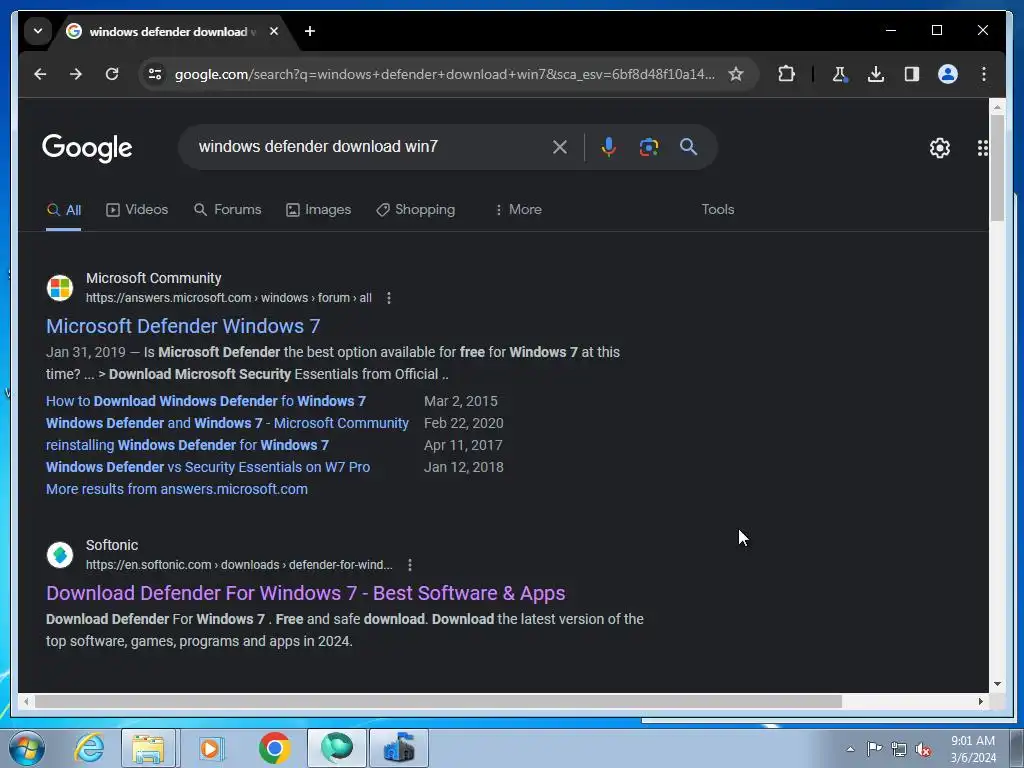Image resolution: width=1024 pixels, height=768 pixels.
Task: Select the All results tab
Action: tap(64, 210)
